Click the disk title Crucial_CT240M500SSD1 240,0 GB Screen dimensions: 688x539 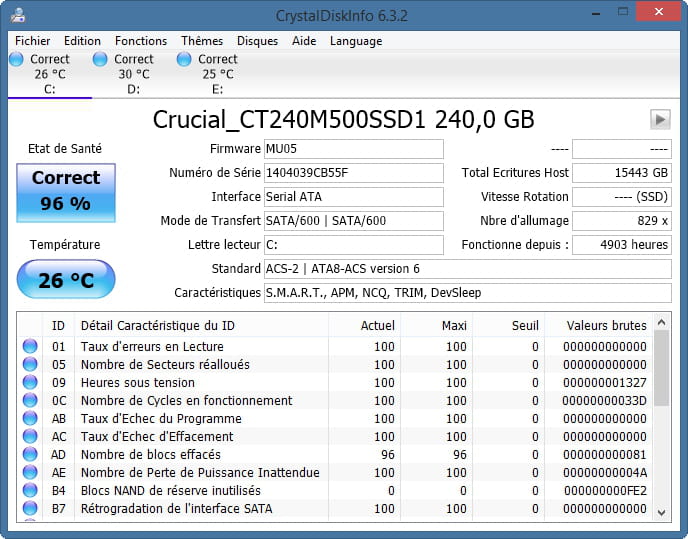tap(344, 119)
